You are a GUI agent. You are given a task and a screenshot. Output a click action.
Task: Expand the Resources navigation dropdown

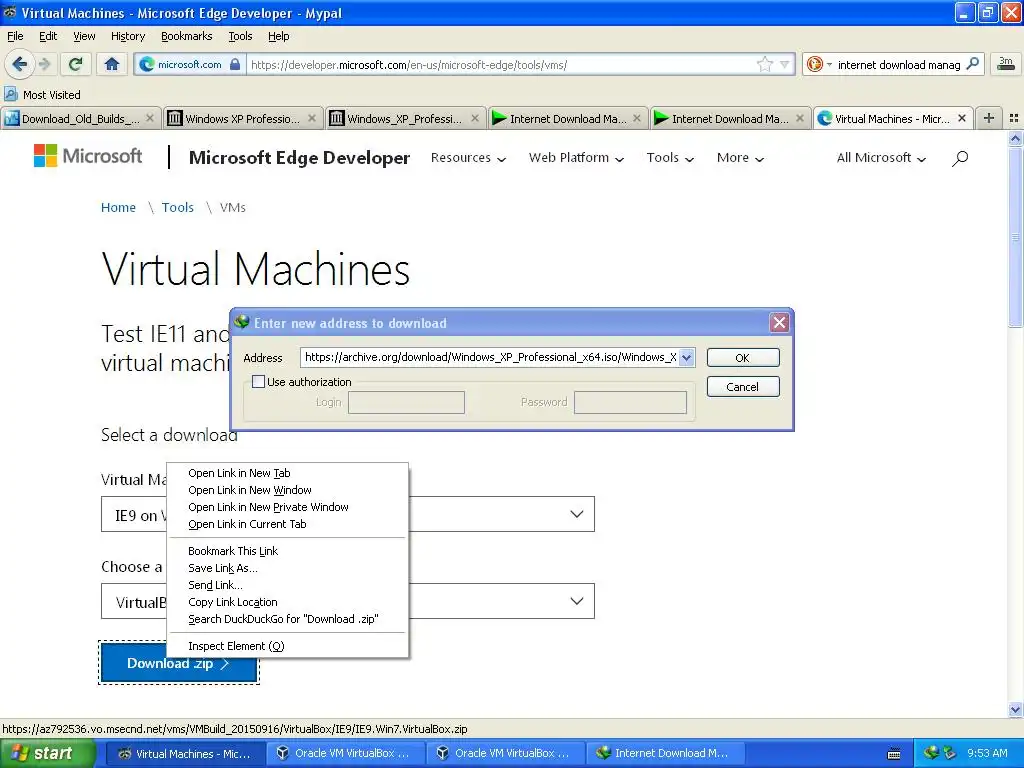(468, 157)
